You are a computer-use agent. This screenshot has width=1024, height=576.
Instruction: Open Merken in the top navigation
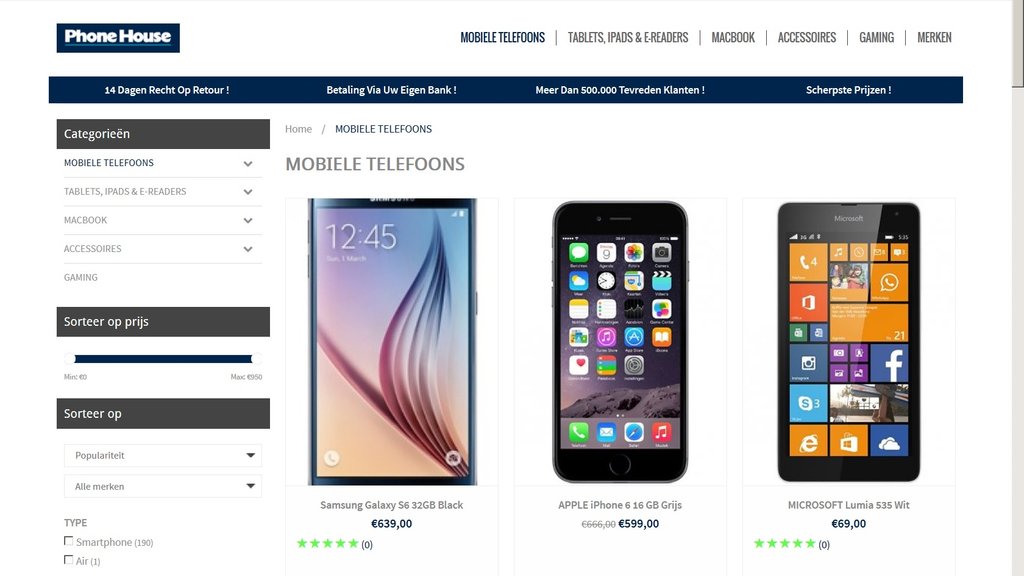pyautogui.click(x=934, y=38)
